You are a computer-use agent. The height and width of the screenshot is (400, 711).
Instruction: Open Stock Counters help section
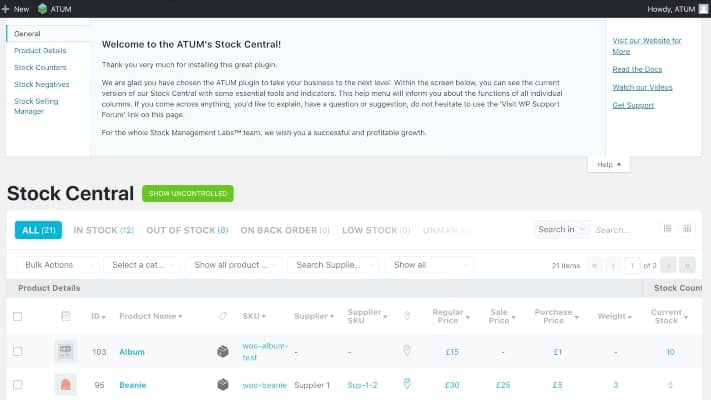[40, 67]
